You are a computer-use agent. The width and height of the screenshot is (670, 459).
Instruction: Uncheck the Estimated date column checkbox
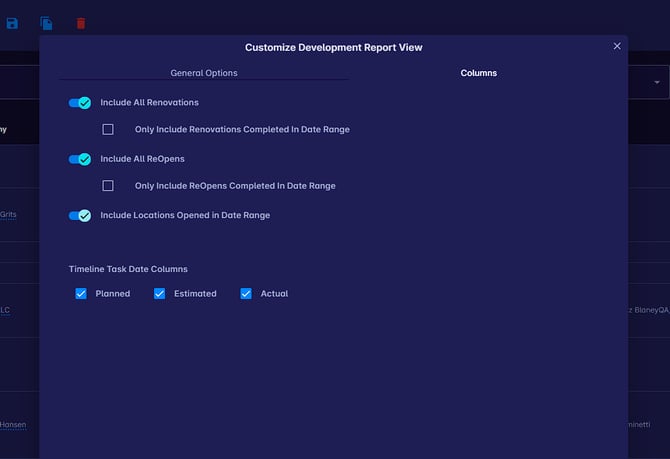coord(159,294)
